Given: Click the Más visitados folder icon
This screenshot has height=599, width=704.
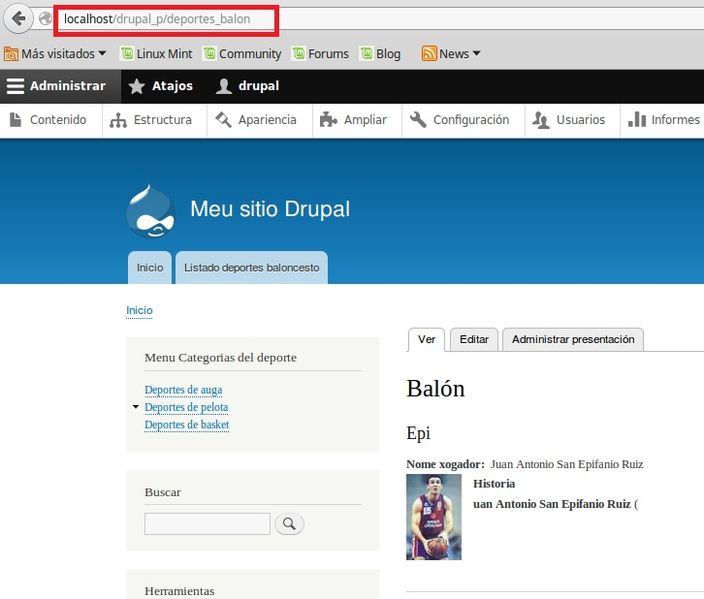Looking at the screenshot, I should tap(11, 54).
